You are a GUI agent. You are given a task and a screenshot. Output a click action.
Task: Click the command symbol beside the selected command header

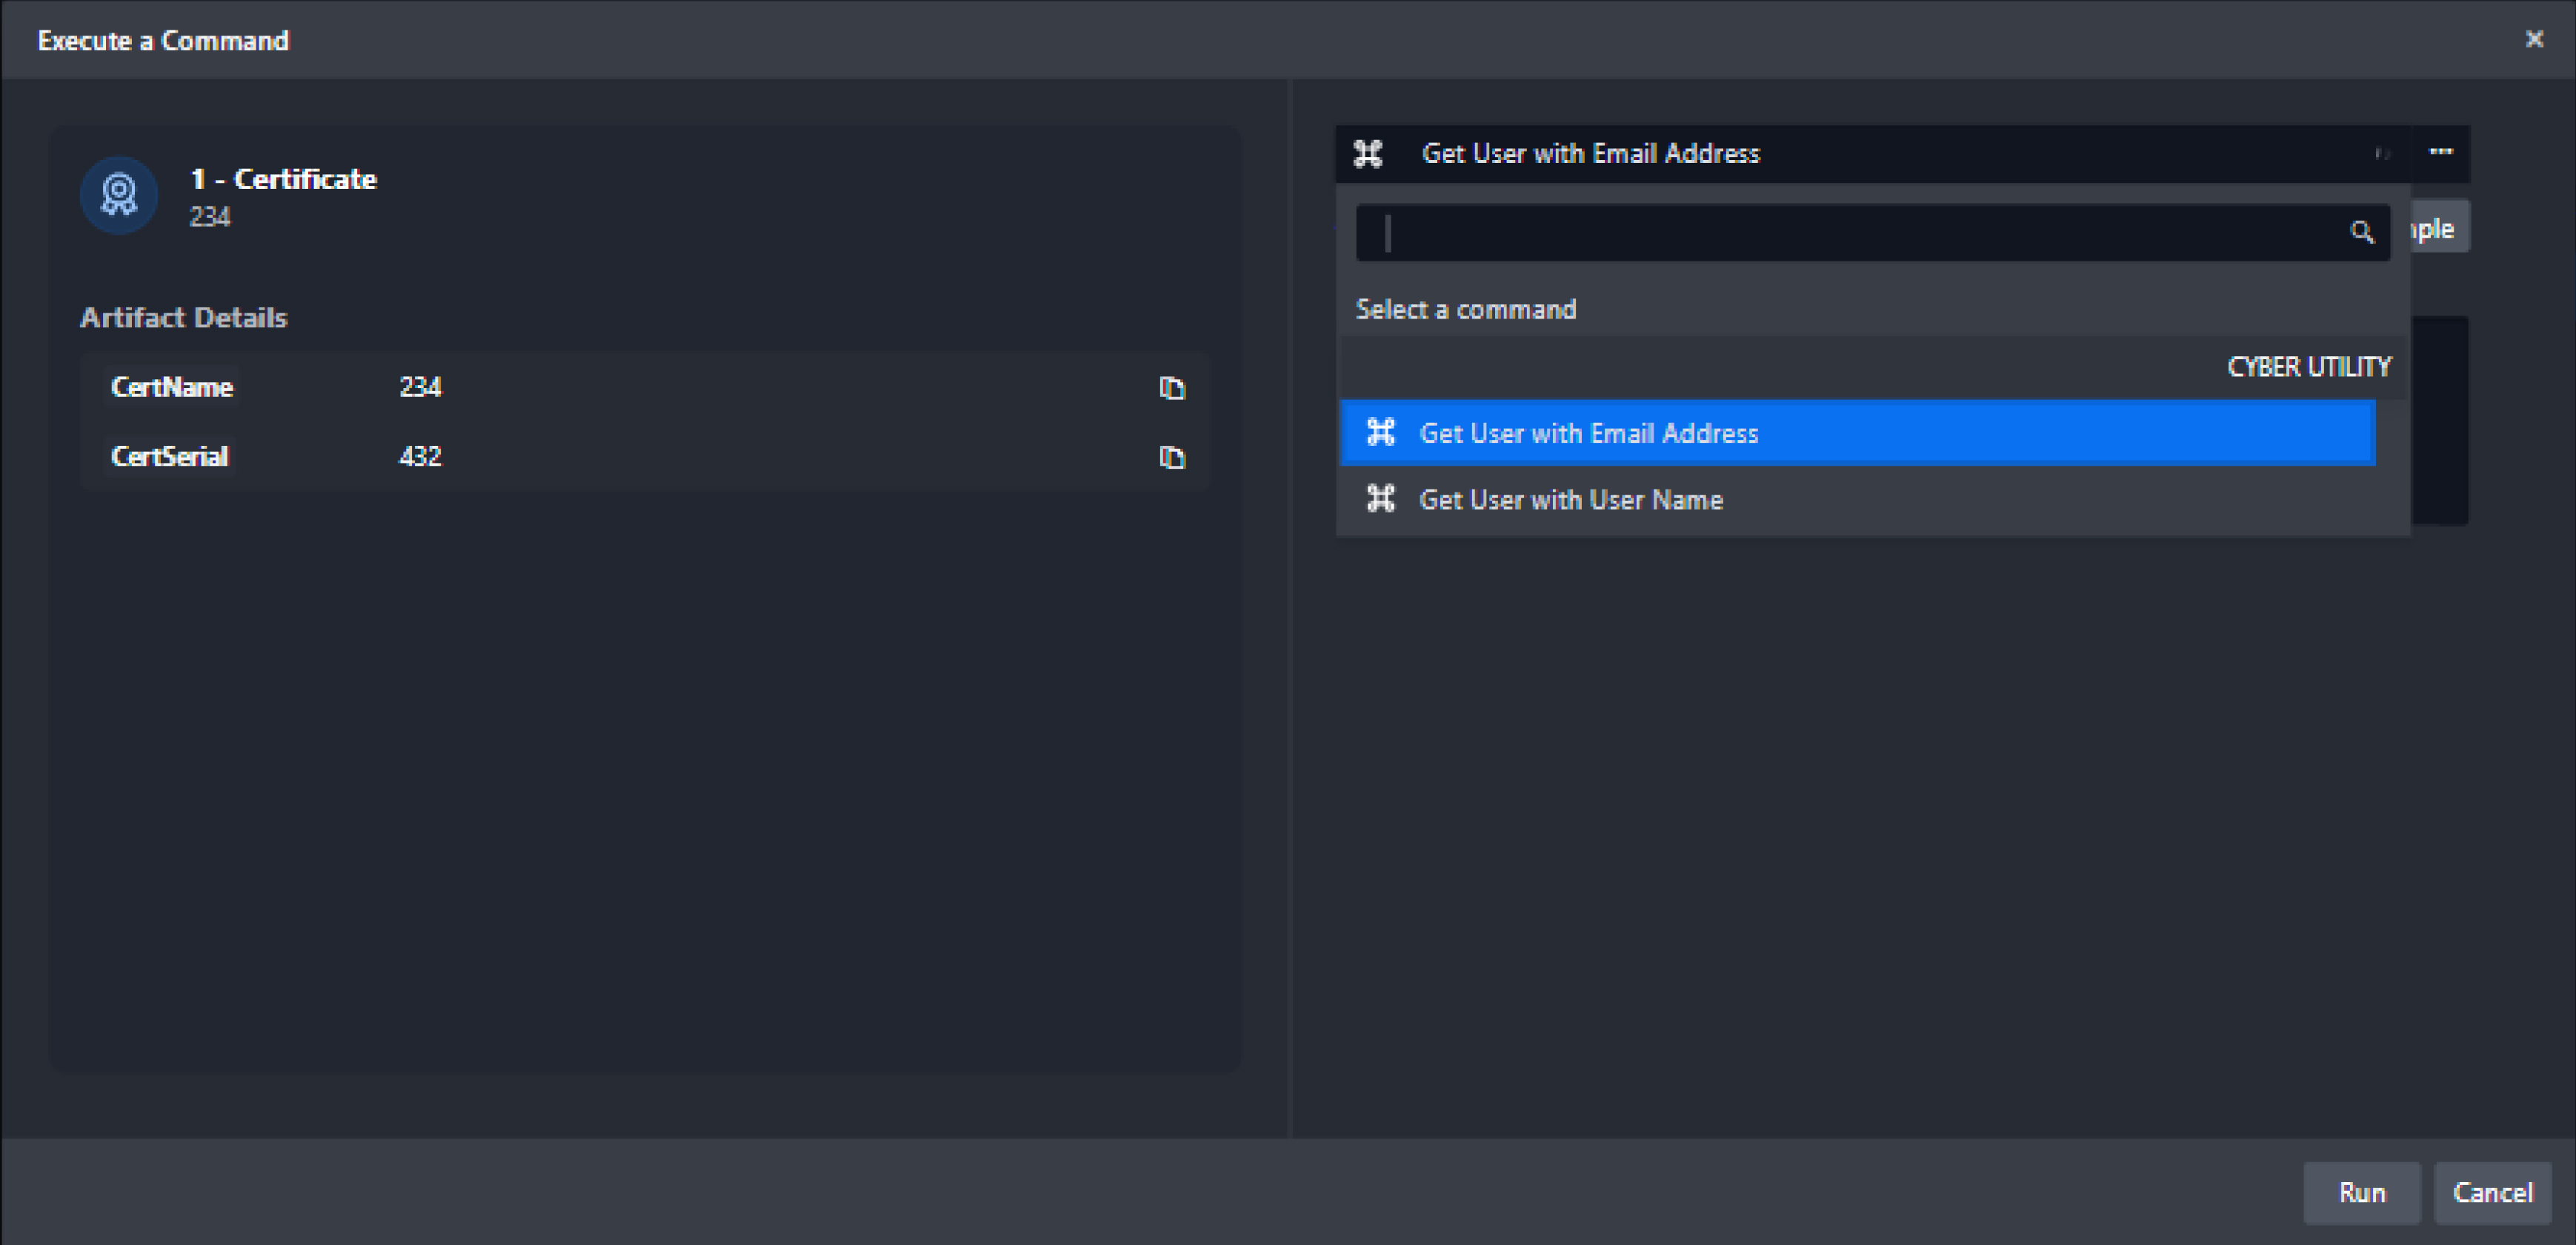click(x=1368, y=153)
